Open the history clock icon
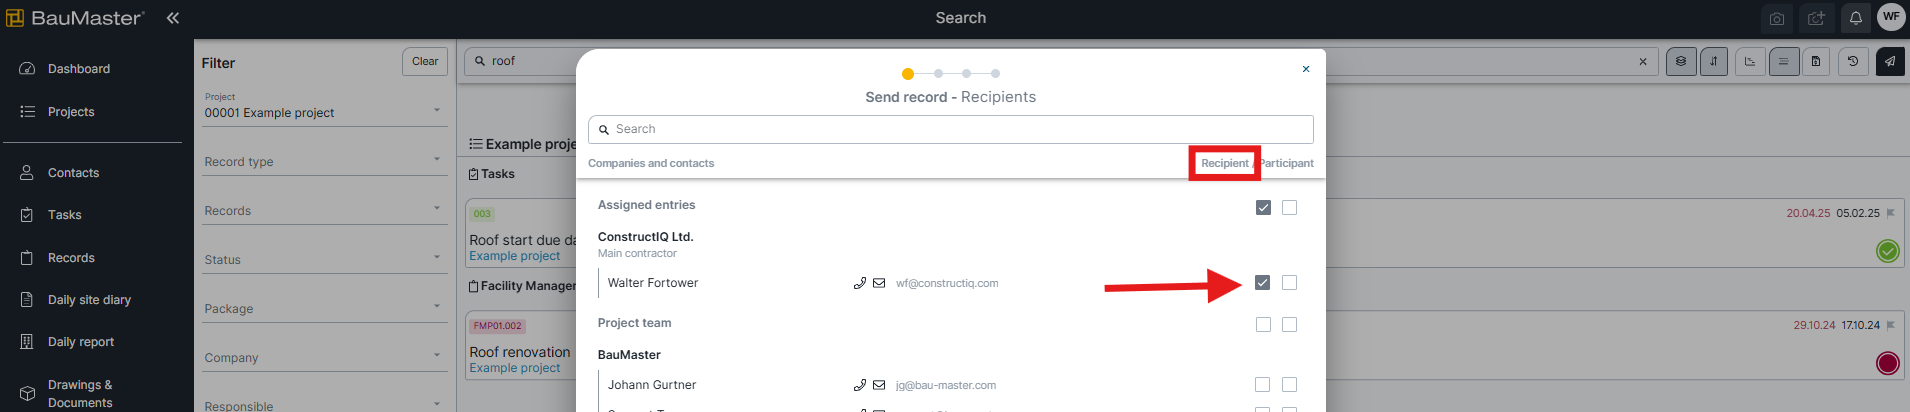1910x412 pixels. pos(1853,62)
